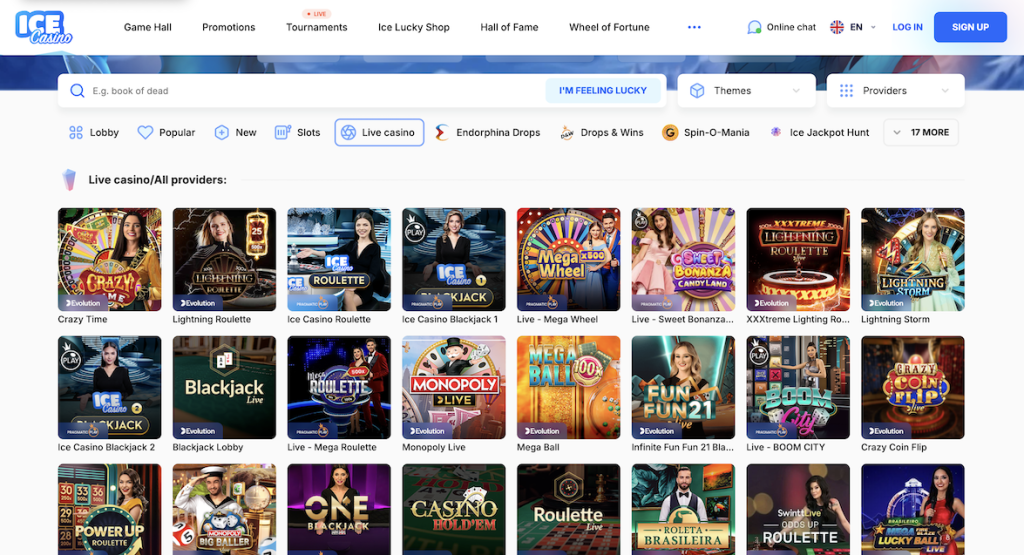
Task: Expand the Providers dropdown
Action: [x=895, y=91]
